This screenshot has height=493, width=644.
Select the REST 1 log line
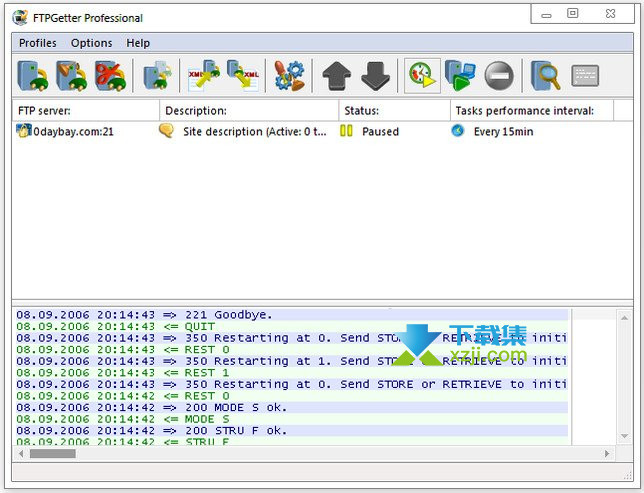tap(292, 373)
